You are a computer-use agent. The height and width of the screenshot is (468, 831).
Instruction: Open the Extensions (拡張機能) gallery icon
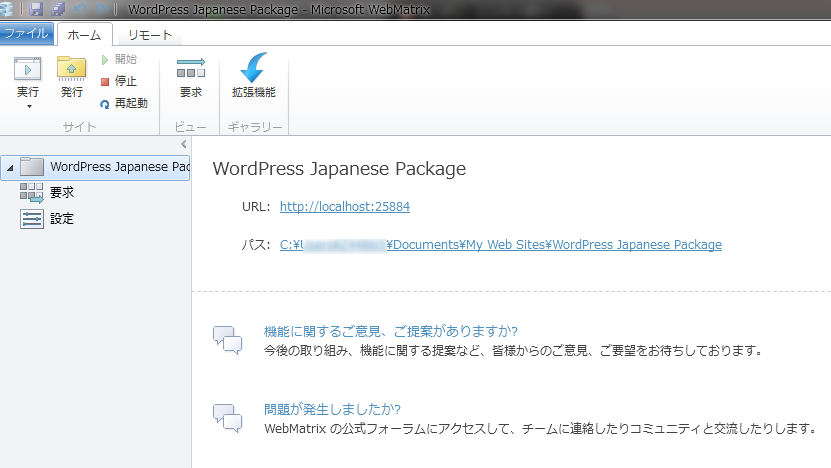pyautogui.click(x=254, y=68)
